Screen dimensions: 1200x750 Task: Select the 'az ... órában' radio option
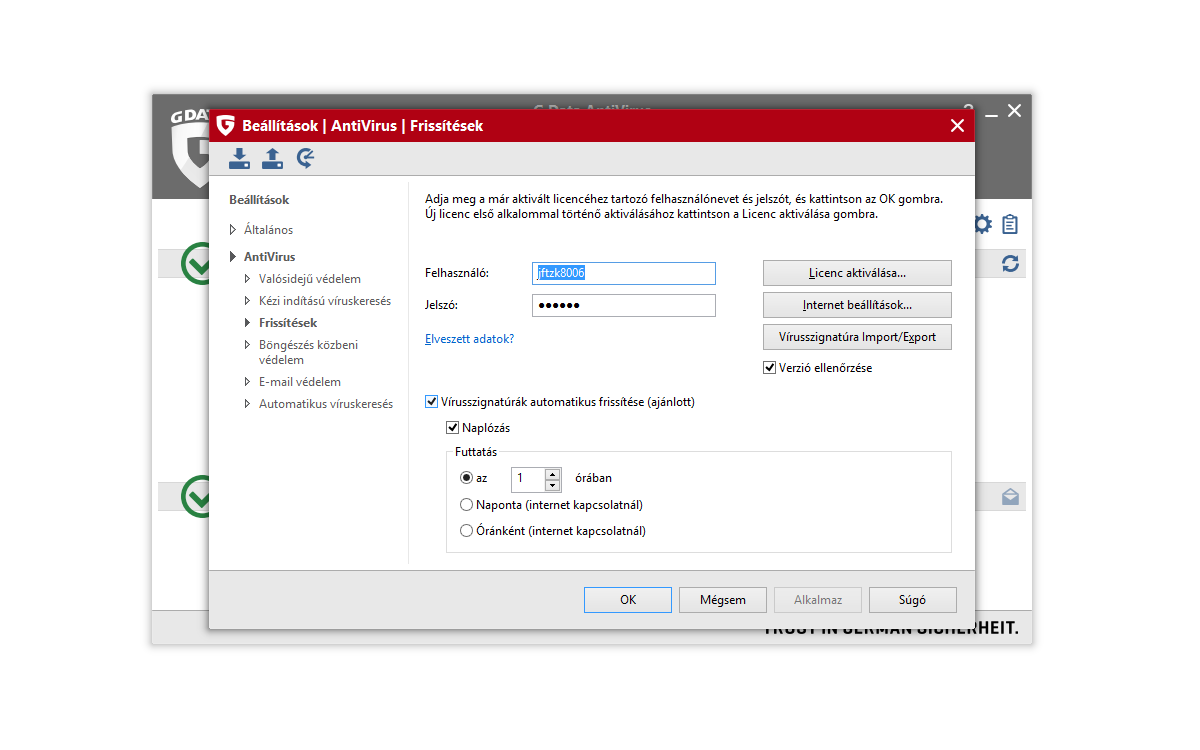(x=466, y=478)
